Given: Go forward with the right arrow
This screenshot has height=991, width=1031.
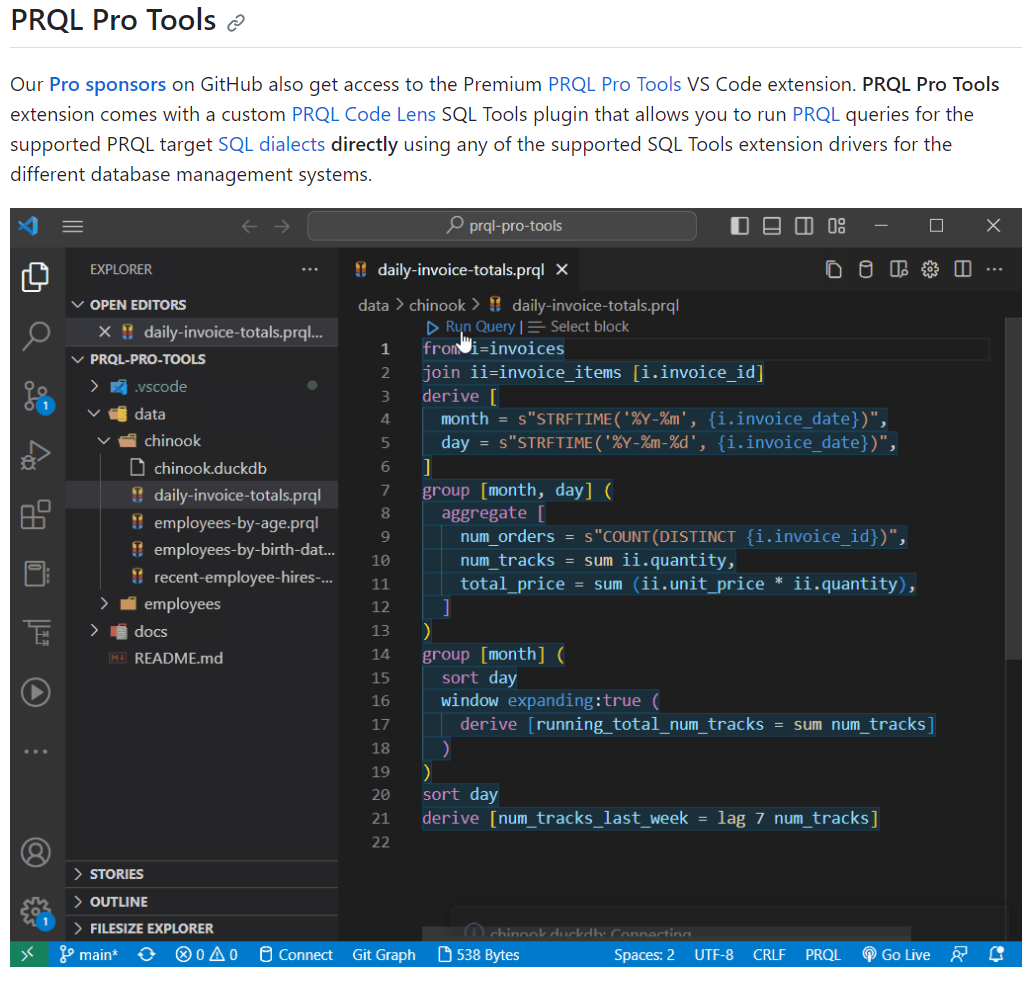Looking at the screenshot, I should 282,226.
